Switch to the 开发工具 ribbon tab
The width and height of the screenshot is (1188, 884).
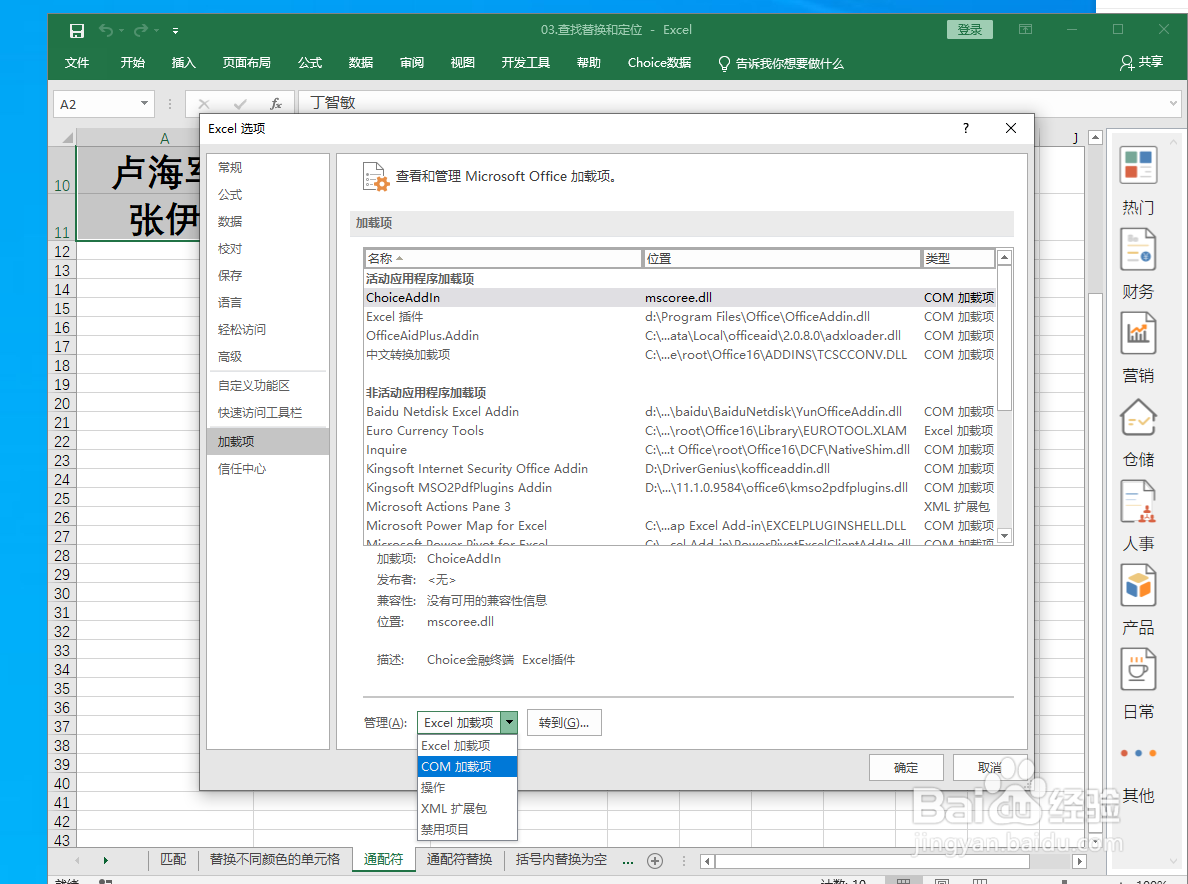525,62
